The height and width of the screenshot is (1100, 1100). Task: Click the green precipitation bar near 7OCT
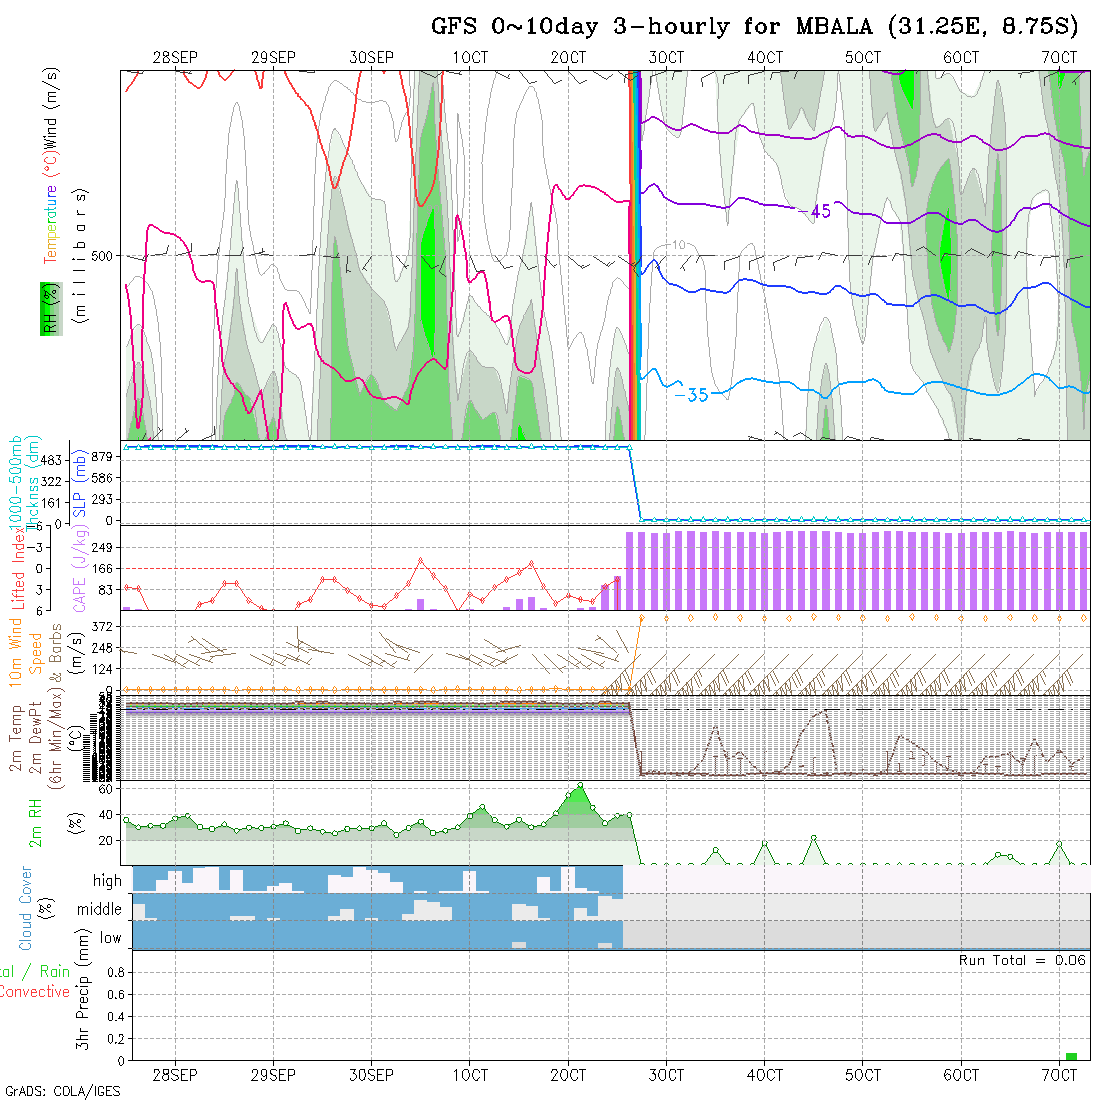pos(1071,1056)
